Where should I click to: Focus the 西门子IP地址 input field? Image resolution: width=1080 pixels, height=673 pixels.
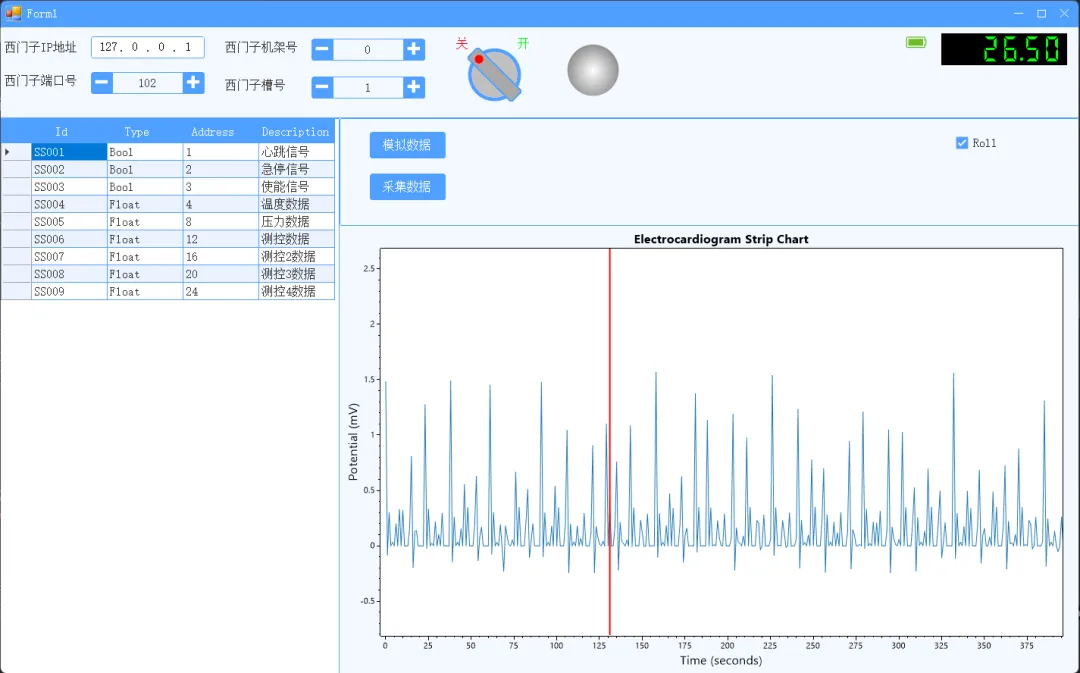(147, 47)
